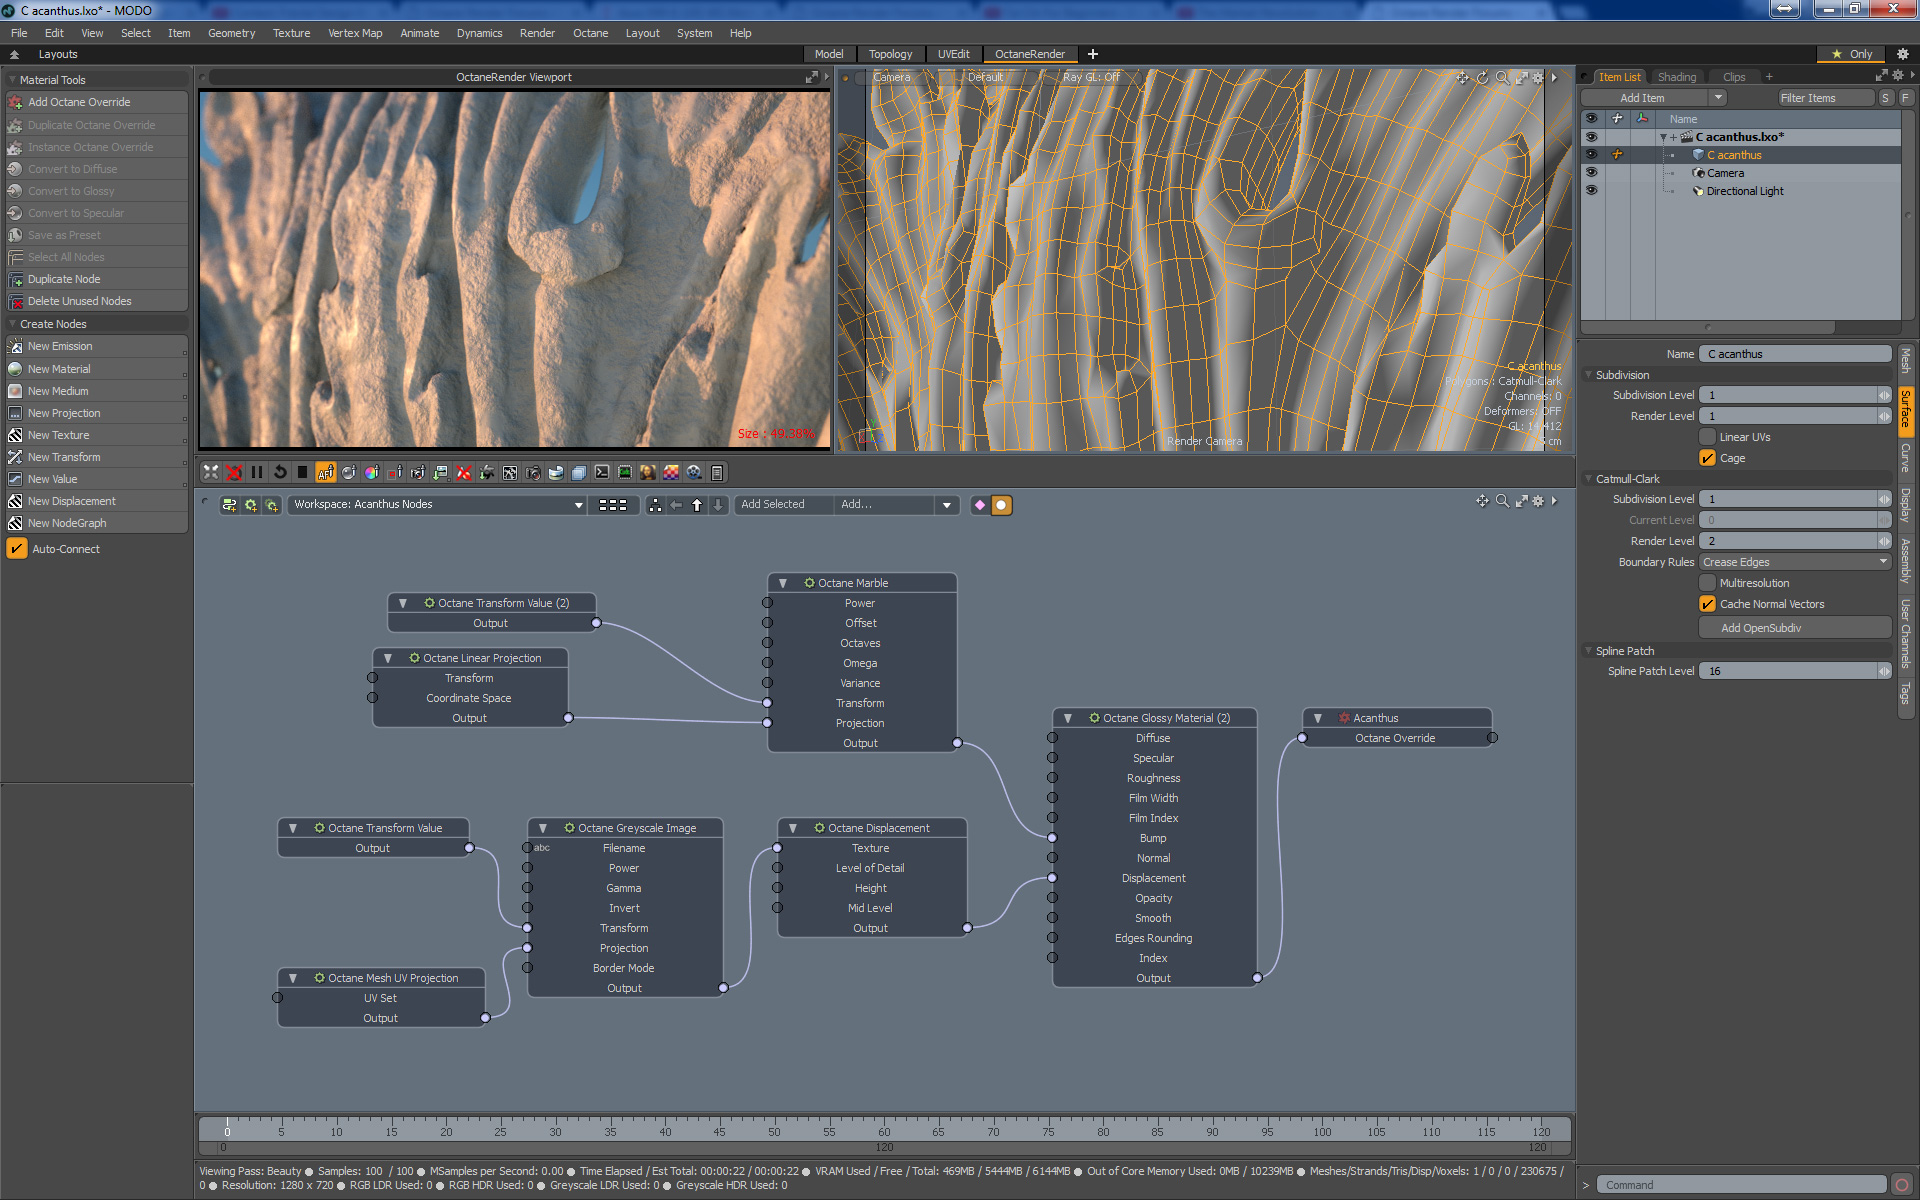Click Add Octane Override button

coord(79,102)
